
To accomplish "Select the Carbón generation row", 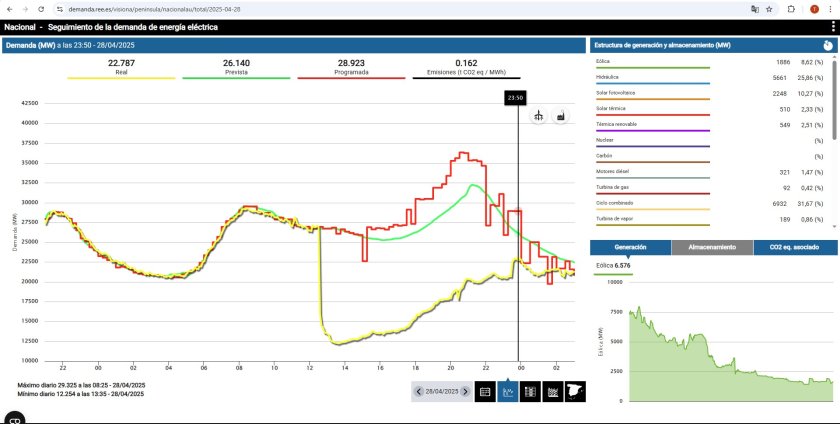I will tap(710, 157).
